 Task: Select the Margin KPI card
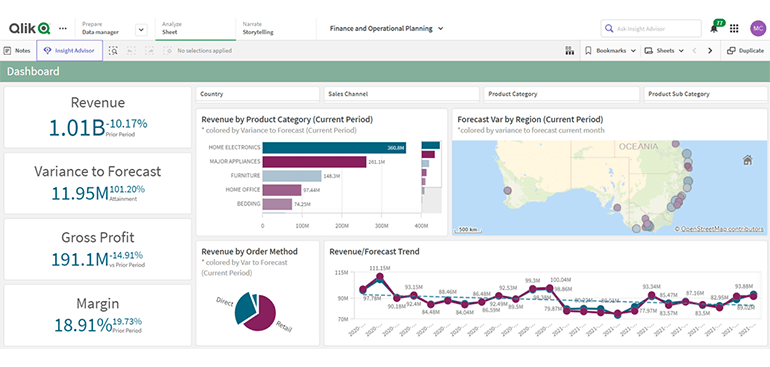(98, 315)
